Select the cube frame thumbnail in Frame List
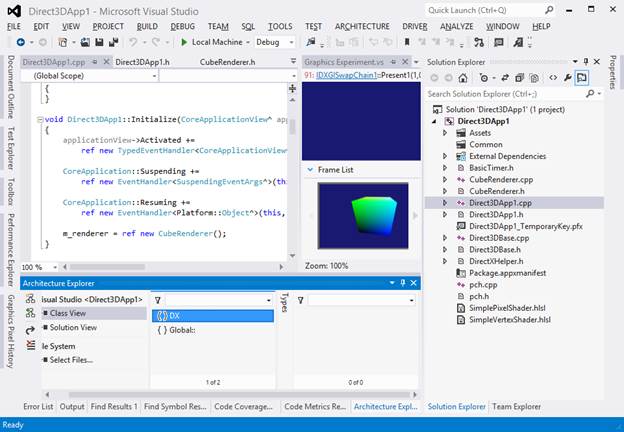The width and height of the screenshot is (624, 432). tap(363, 216)
